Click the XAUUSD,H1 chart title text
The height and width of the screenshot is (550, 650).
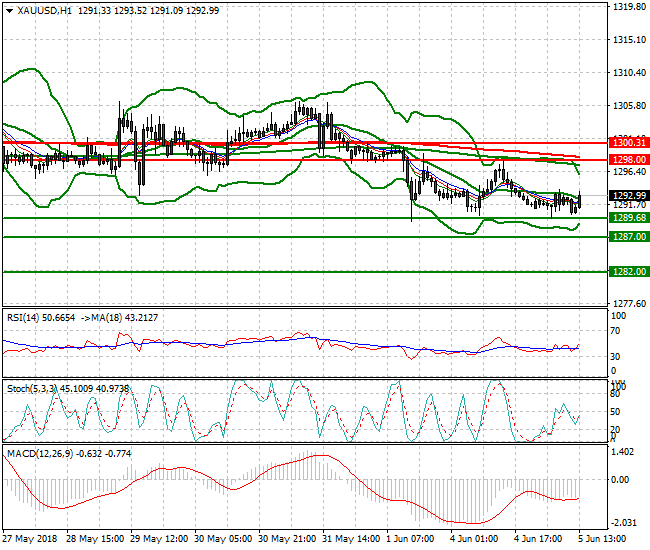pyautogui.click(x=39, y=9)
